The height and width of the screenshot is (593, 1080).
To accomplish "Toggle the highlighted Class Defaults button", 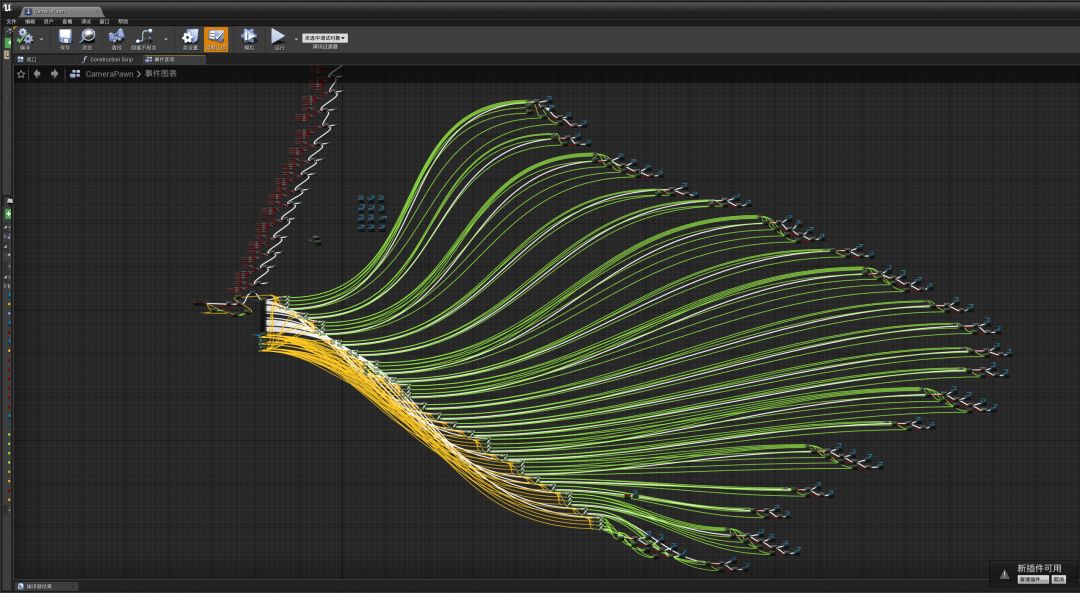I will coord(216,38).
